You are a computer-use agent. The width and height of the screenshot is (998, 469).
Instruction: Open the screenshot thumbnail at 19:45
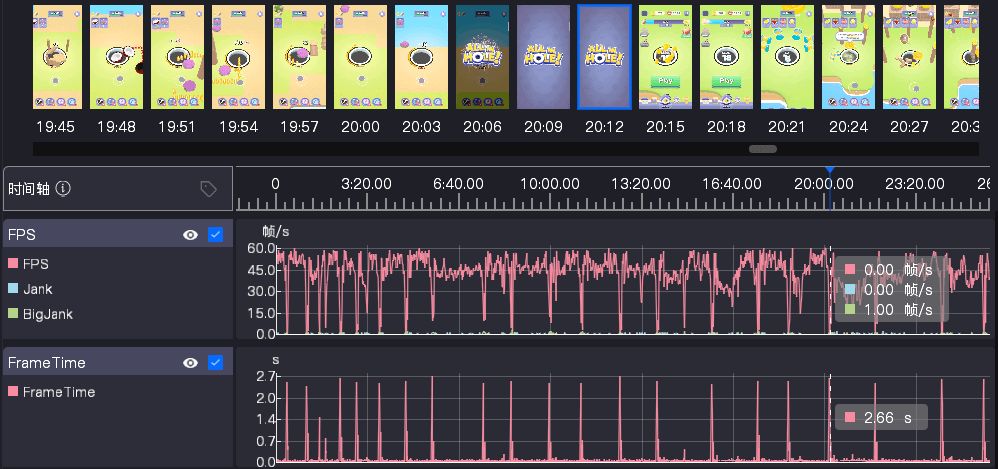(x=54, y=57)
